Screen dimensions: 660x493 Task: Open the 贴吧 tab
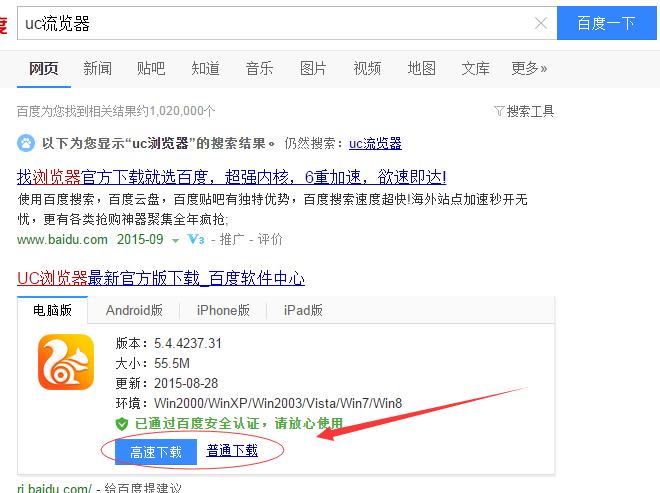click(x=151, y=68)
